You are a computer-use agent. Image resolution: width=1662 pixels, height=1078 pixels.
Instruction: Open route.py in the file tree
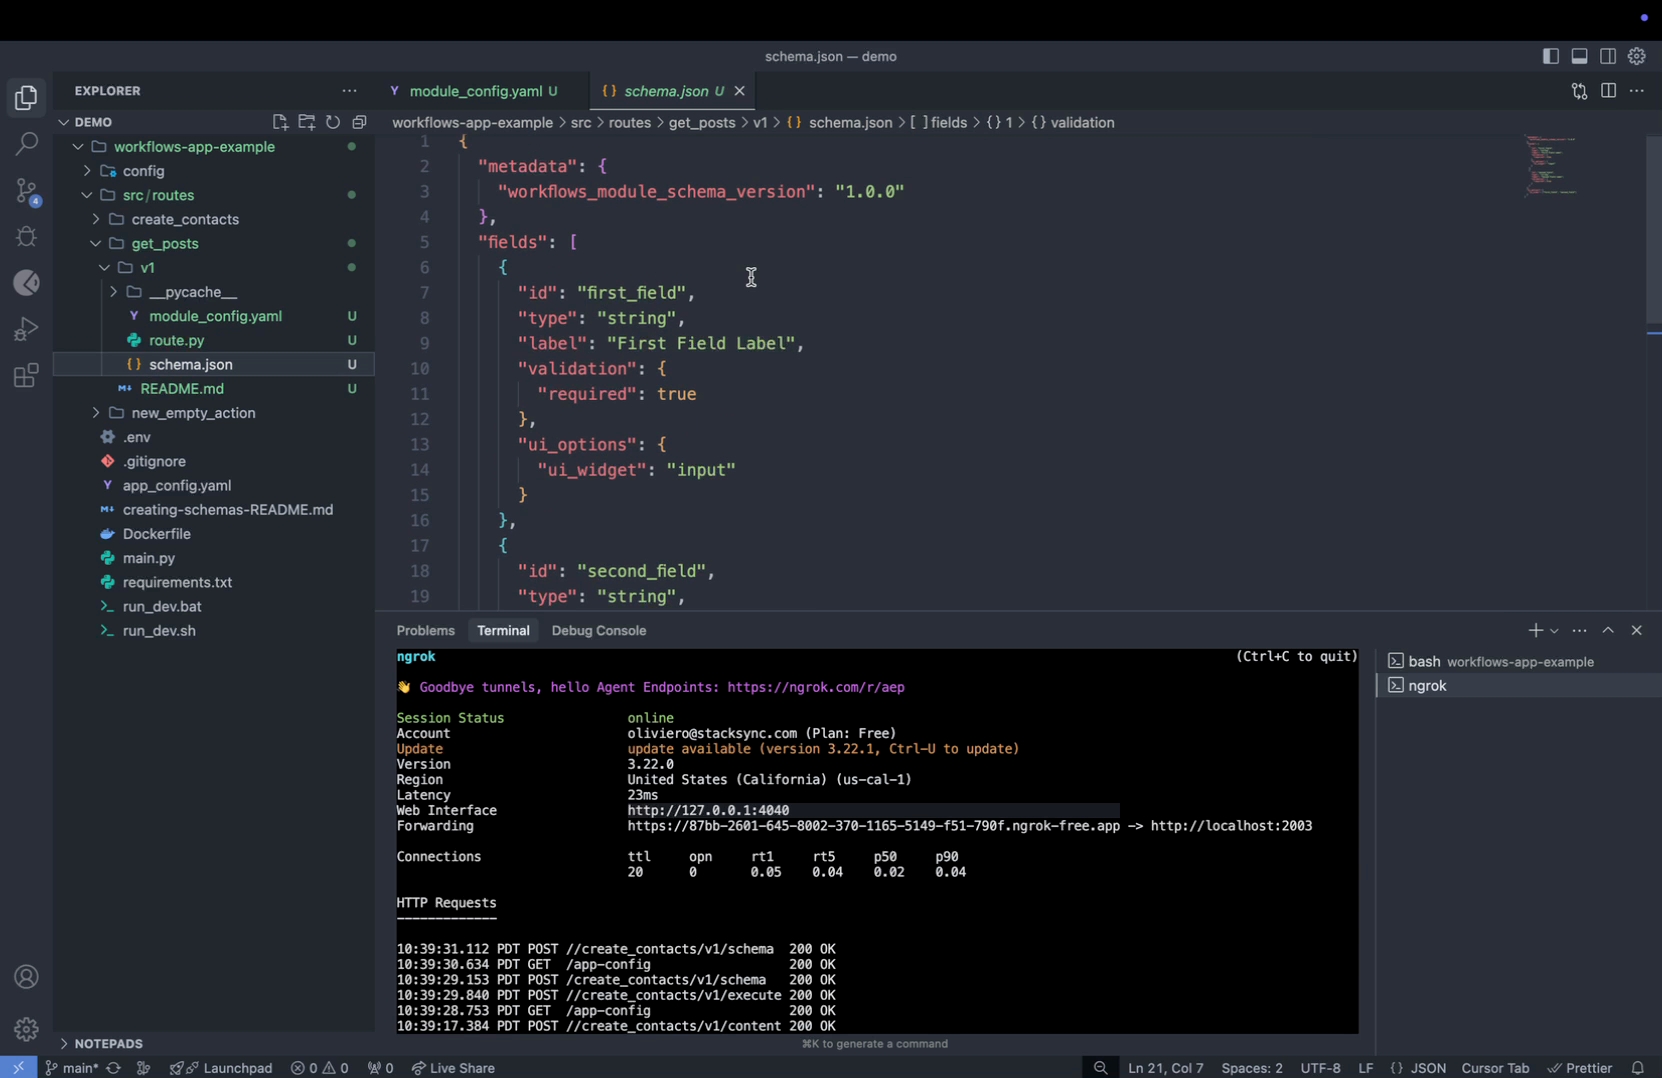click(176, 340)
